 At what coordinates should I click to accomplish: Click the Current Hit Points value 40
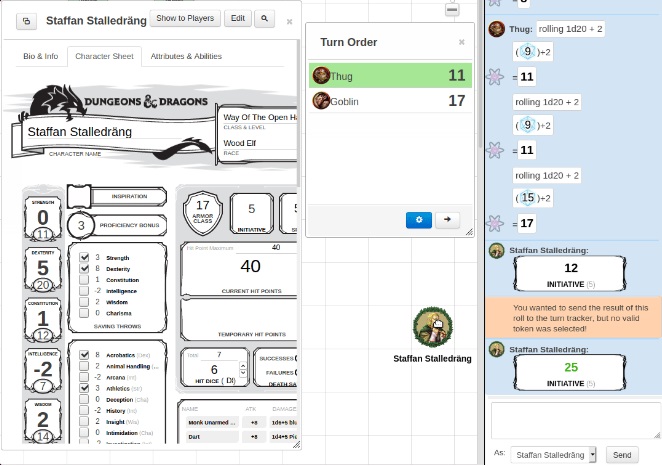coord(250,266)
